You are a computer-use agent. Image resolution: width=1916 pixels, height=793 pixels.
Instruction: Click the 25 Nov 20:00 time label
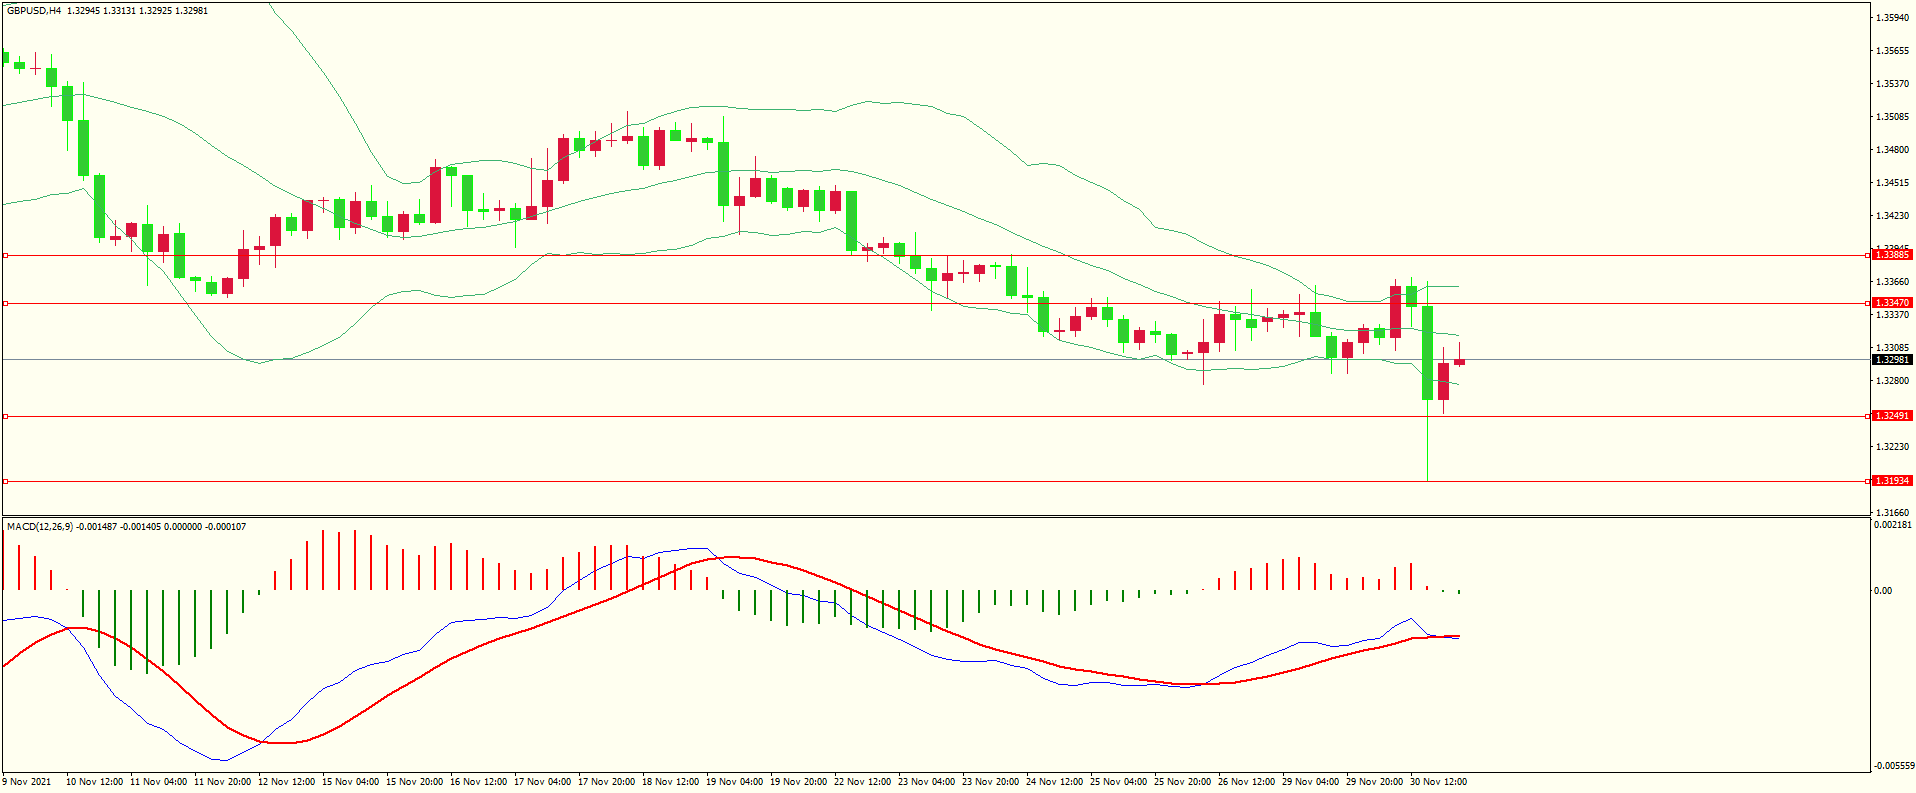click(x=1182, y=782)
